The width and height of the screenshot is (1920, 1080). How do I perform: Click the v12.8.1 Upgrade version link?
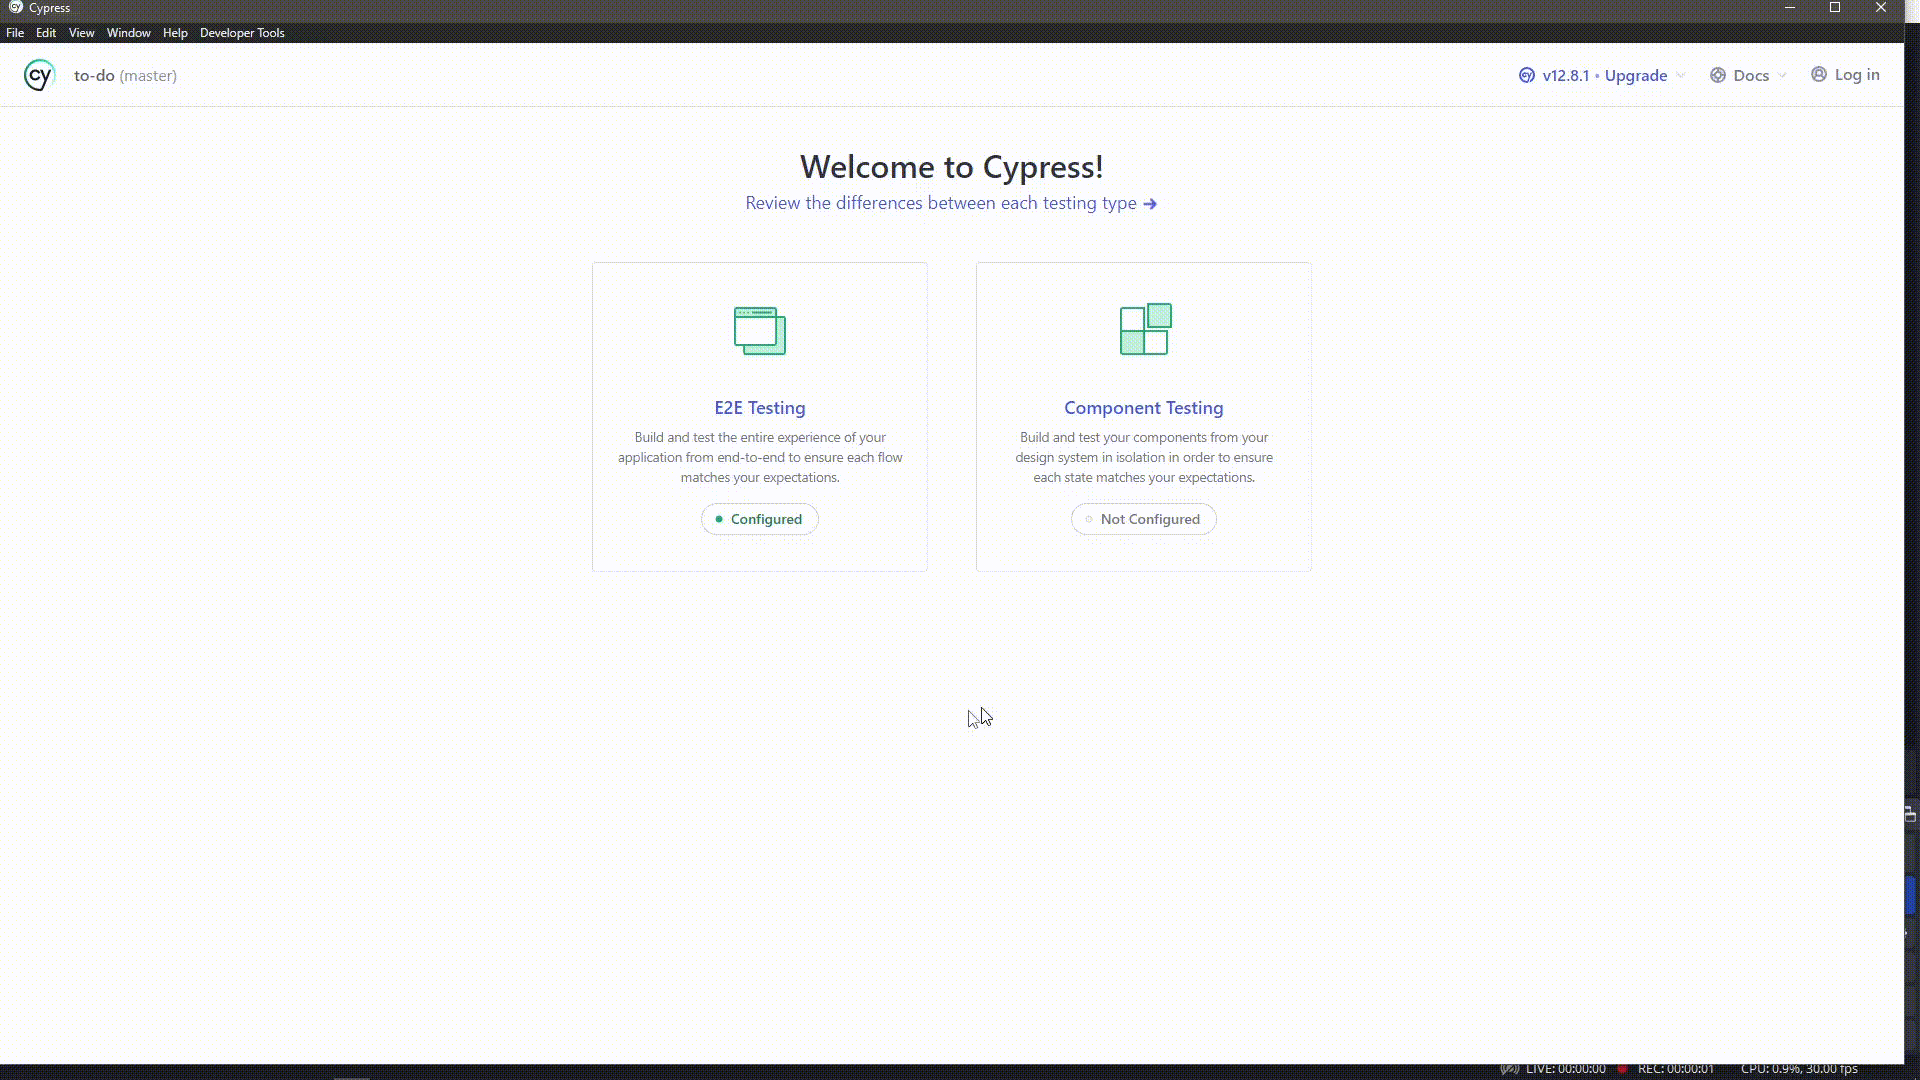1604,75
